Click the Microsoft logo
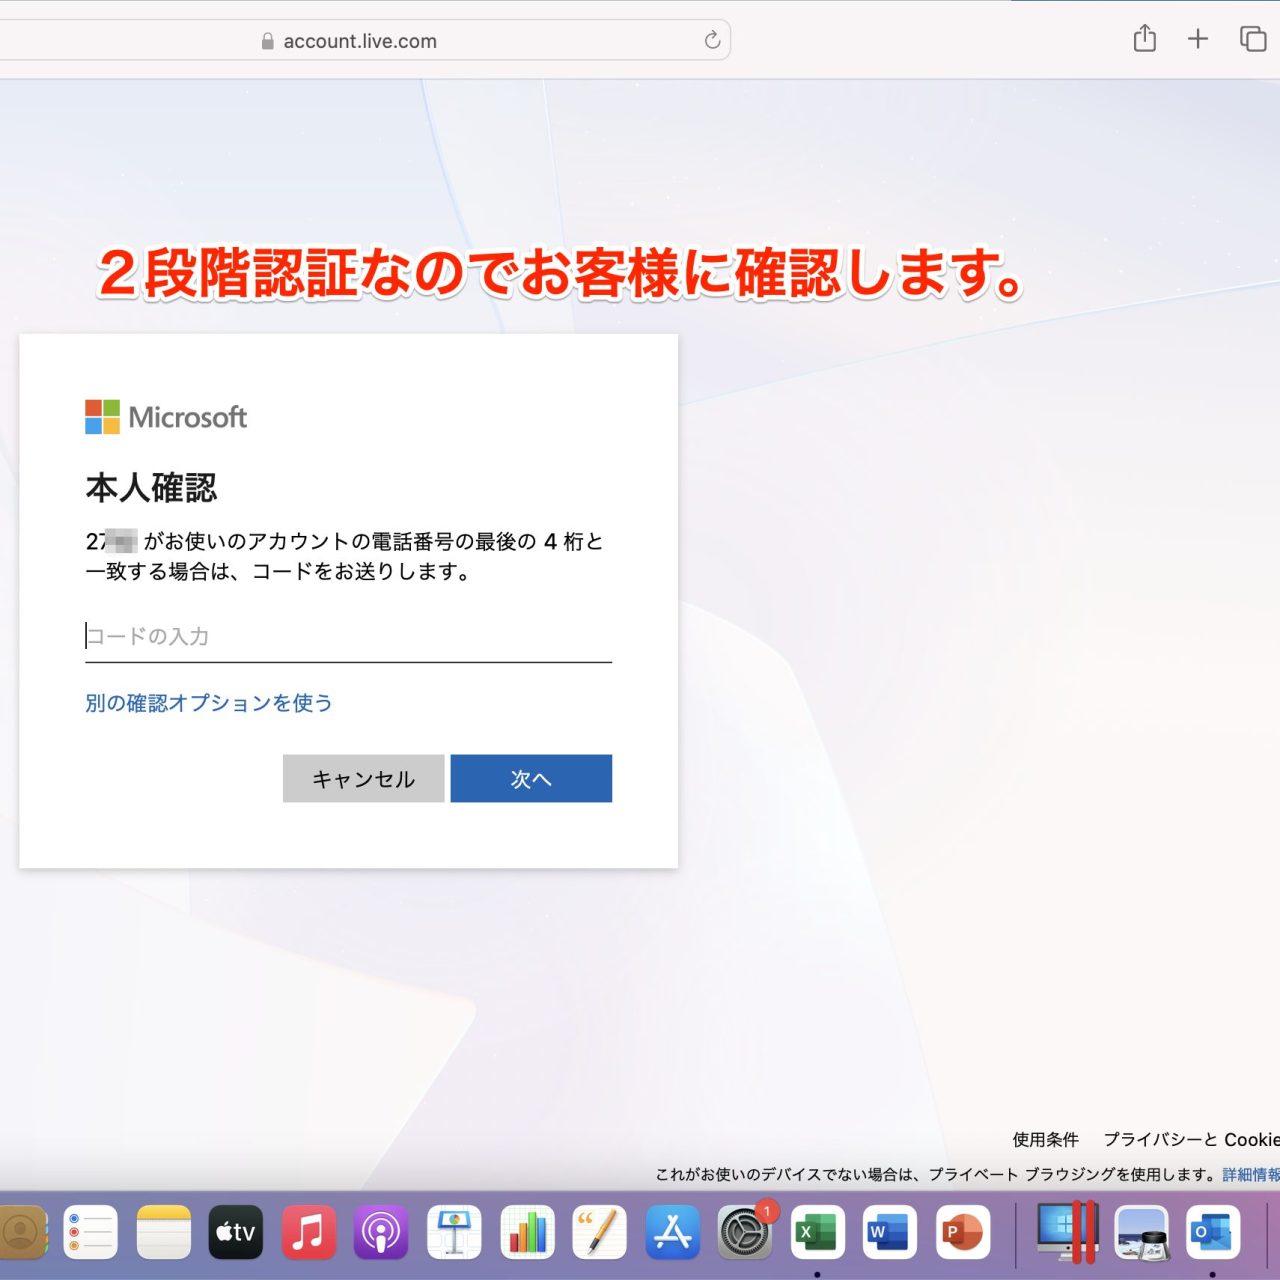The height and width of the screenshot is (1280, 1280). pyautogui.click(x=166, y=417)
